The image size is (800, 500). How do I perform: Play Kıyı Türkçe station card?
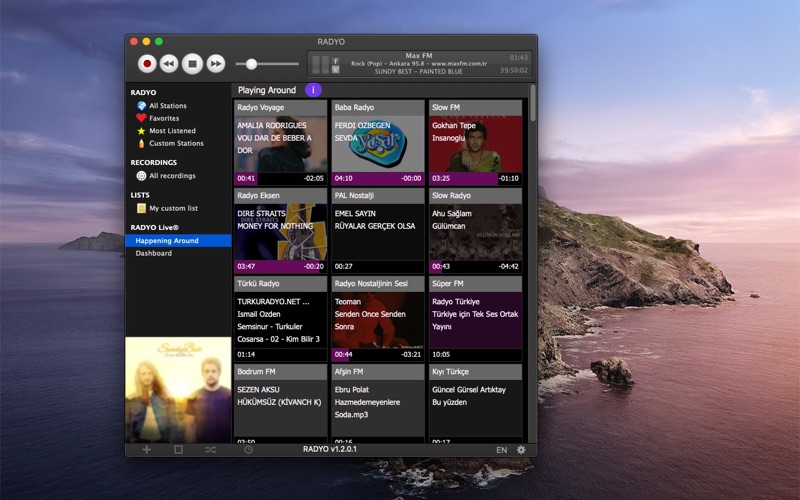(x=476, y=403)
